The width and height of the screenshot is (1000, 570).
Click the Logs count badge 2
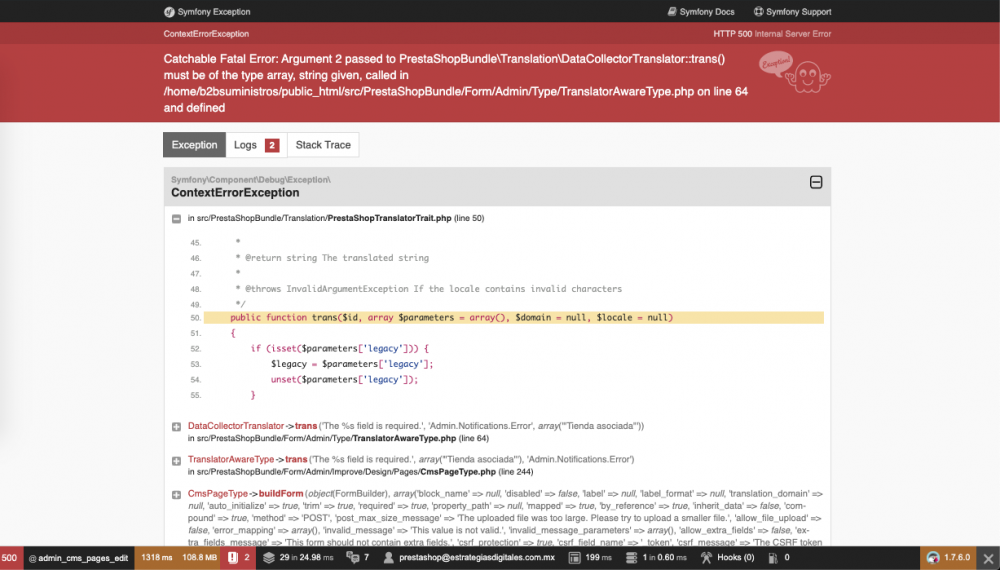click(x=272, y=145)
